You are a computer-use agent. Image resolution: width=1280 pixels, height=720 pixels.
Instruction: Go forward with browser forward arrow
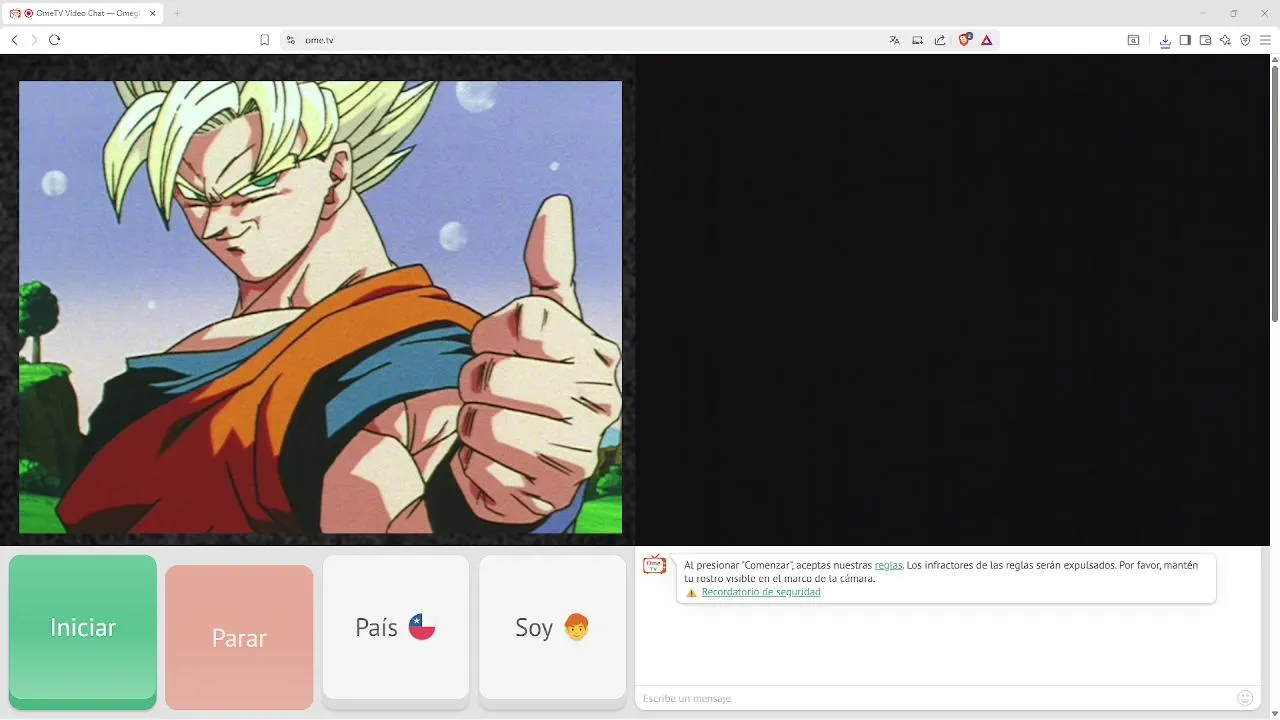(x=34, y=40)
